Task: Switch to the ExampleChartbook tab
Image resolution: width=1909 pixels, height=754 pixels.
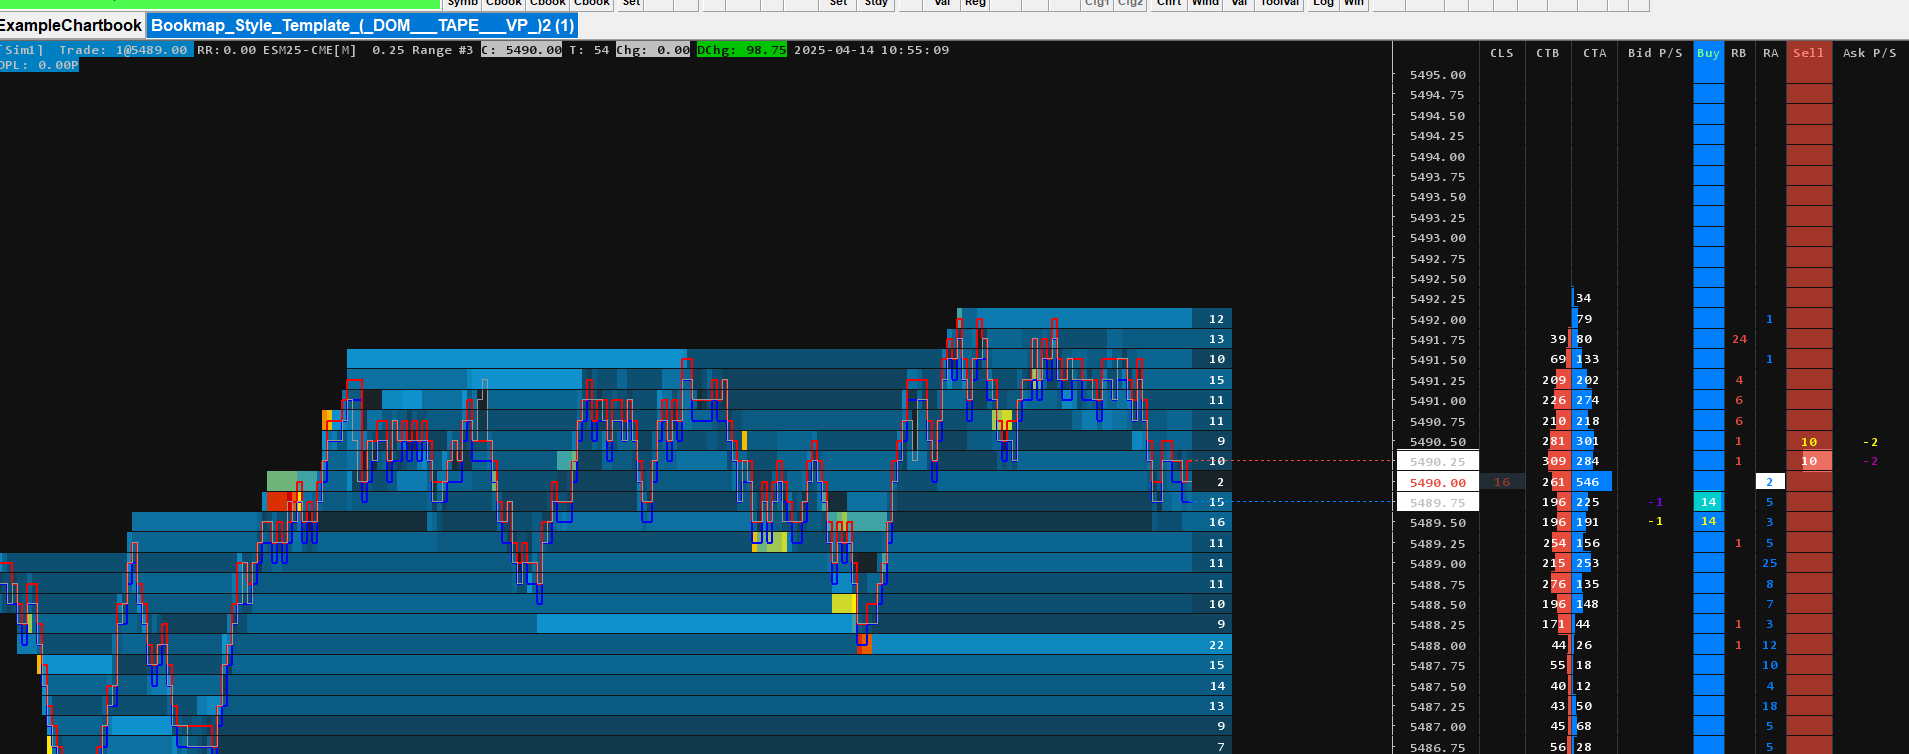Action: [71, 26]
